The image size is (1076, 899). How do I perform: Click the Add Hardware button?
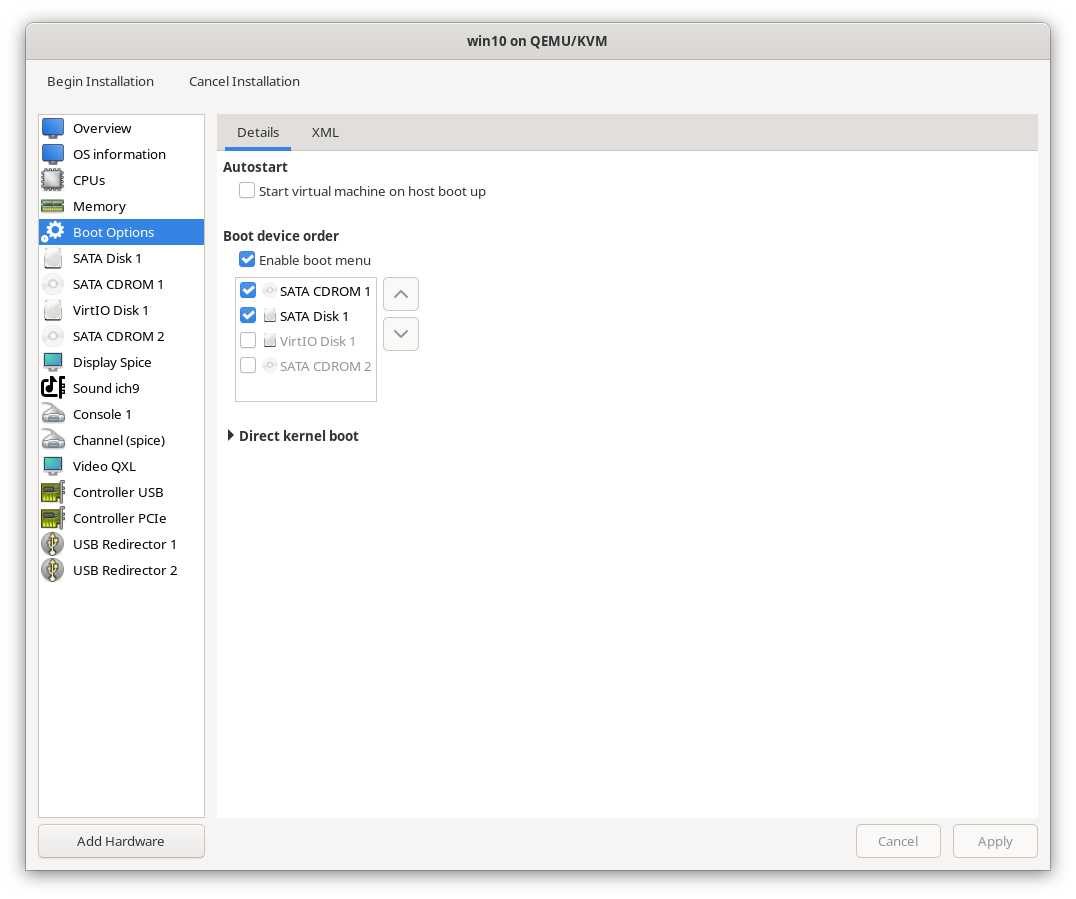(x=121, y=841)
